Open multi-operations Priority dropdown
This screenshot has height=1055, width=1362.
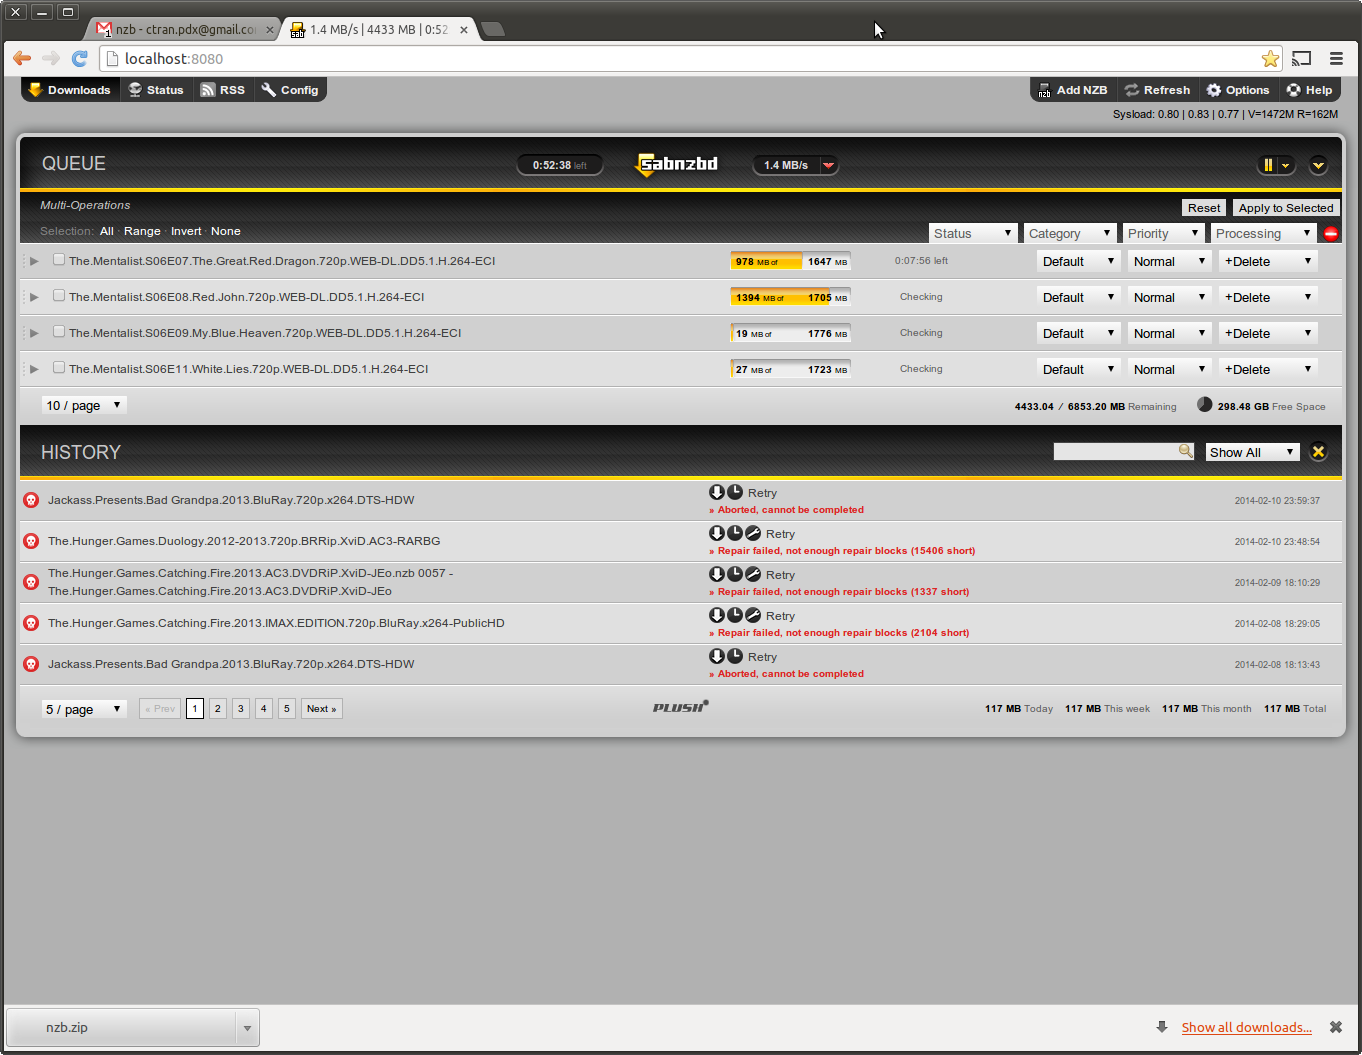pos(1162,233)
